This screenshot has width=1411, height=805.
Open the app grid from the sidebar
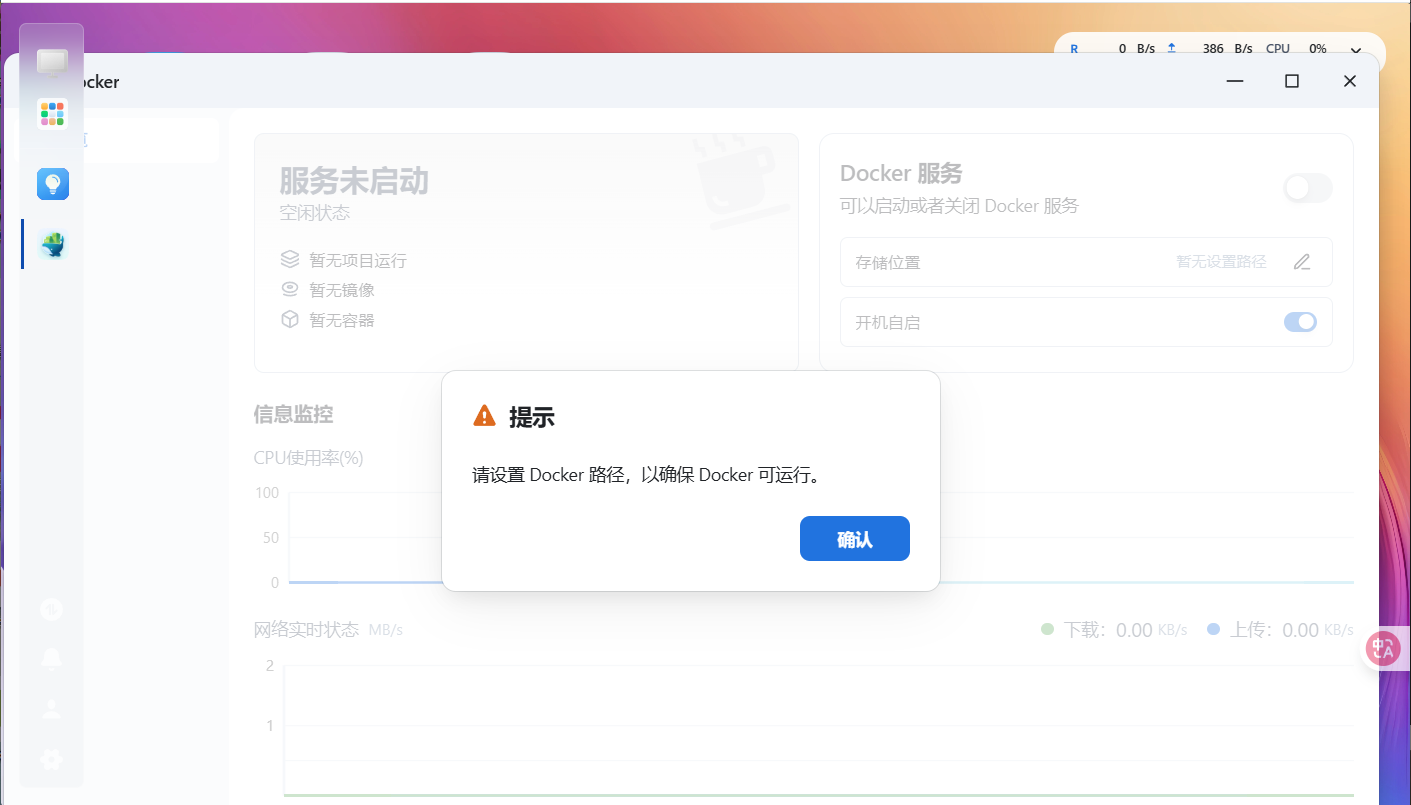(52, 113)
